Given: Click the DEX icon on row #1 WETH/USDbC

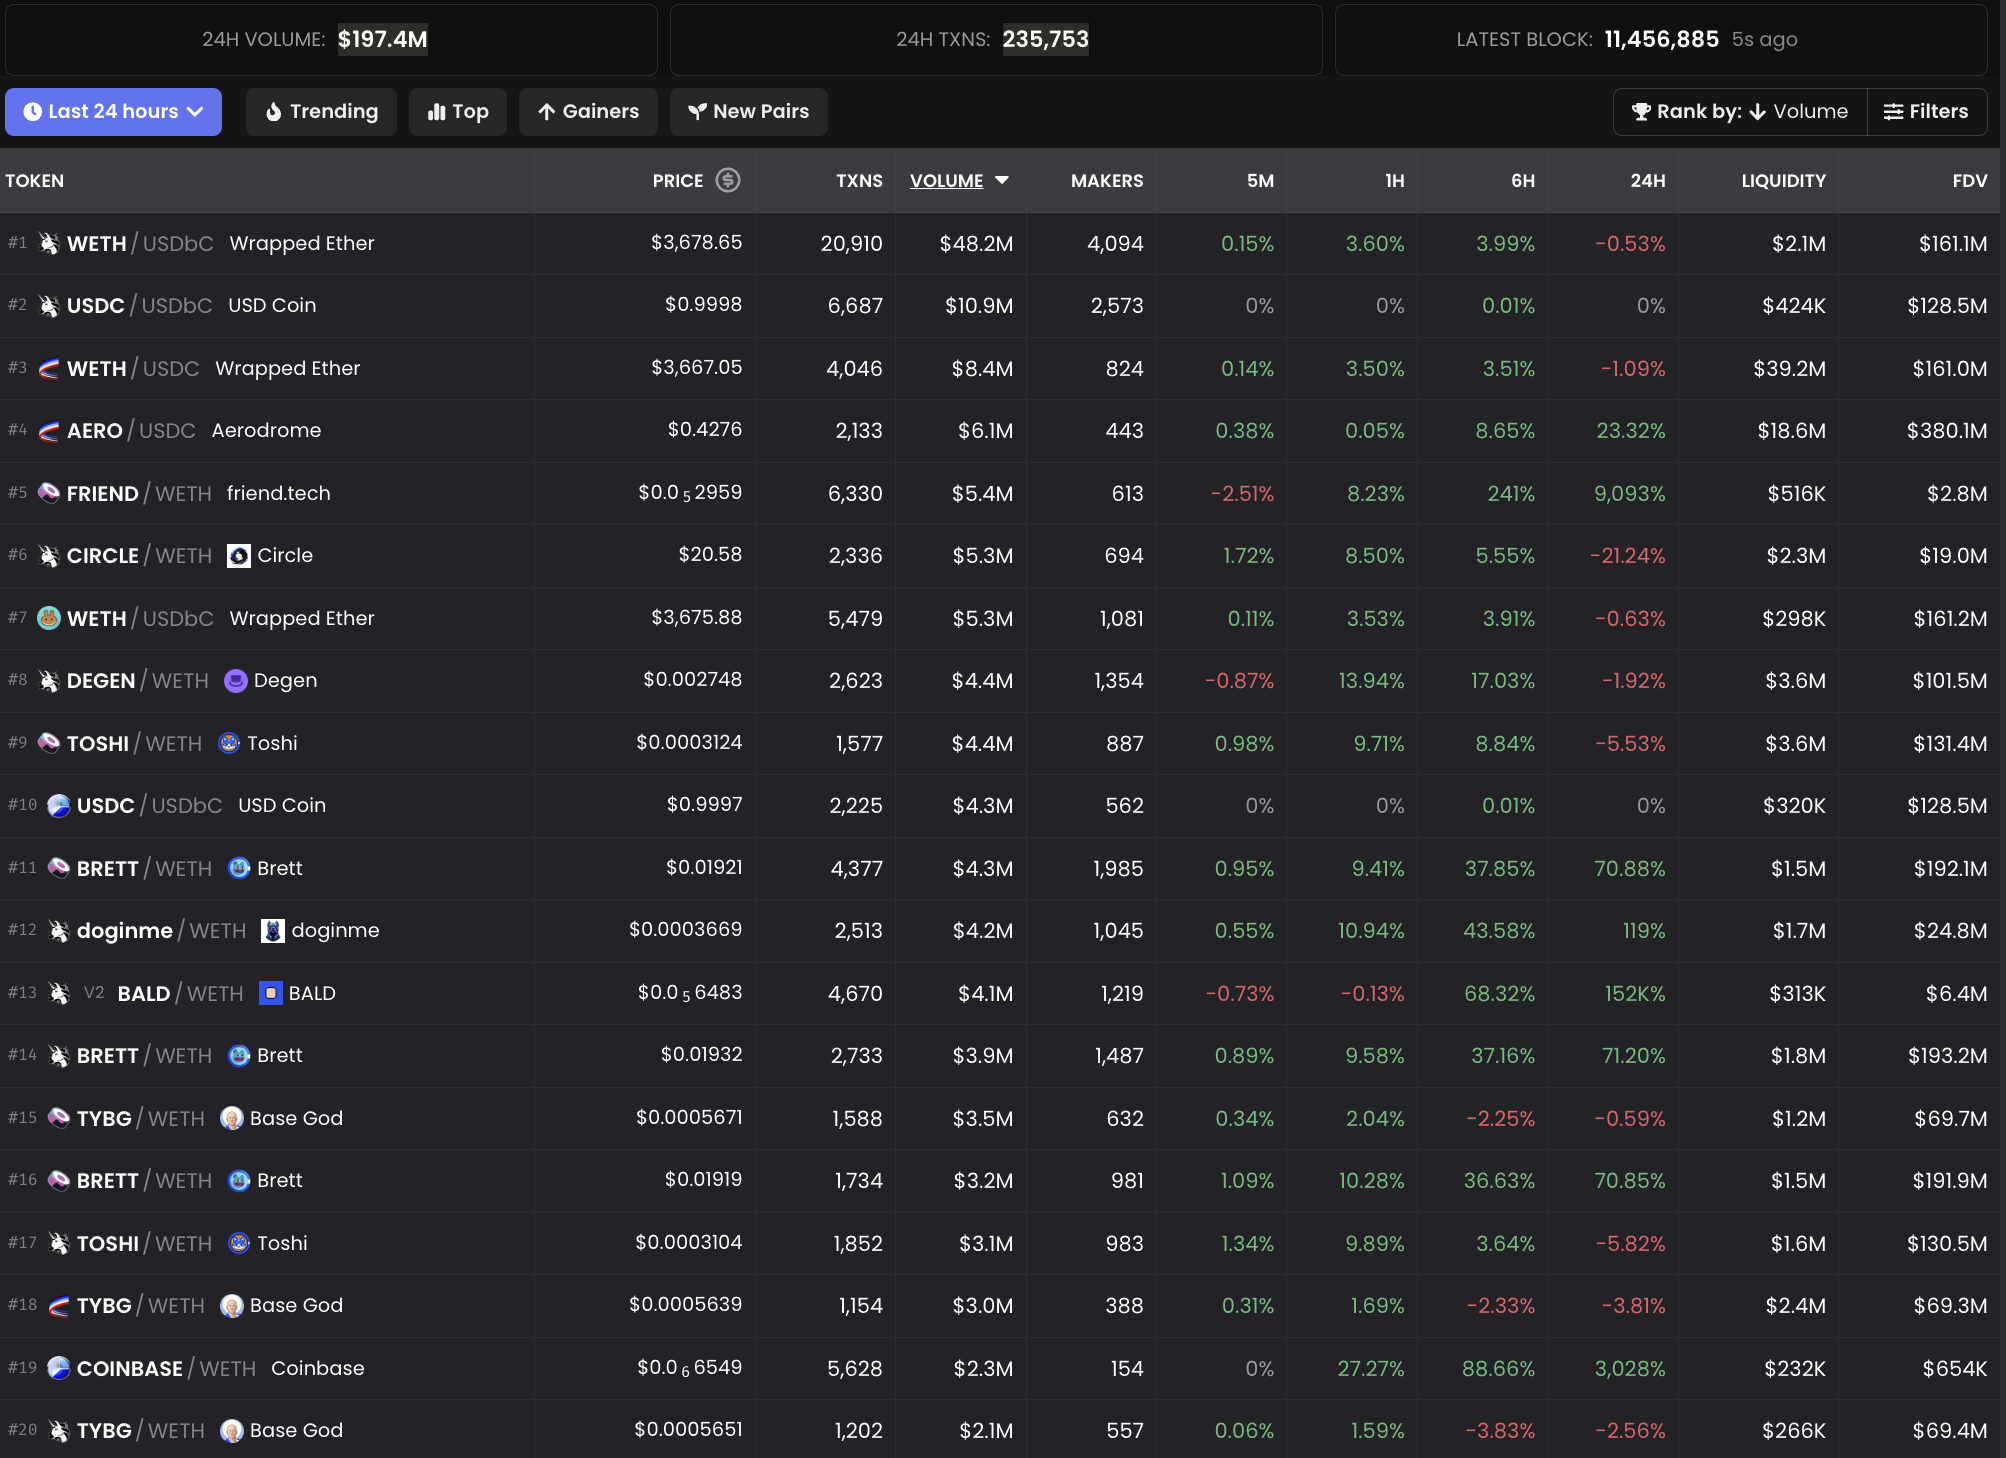Looking at the screenshot, I should 49,243.
